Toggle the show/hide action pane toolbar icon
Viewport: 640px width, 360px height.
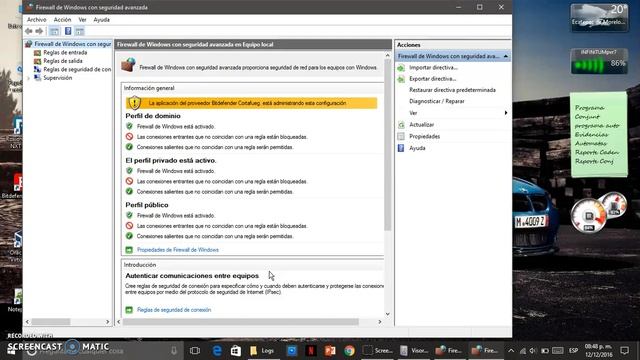[80, 31]
